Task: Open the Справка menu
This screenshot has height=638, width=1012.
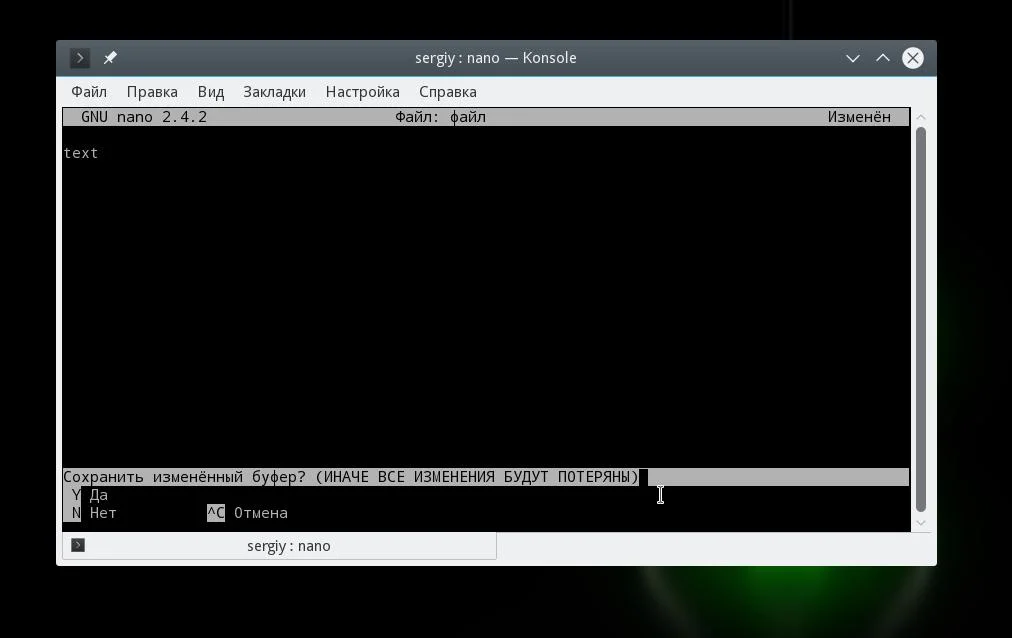Action: point(448,92)
